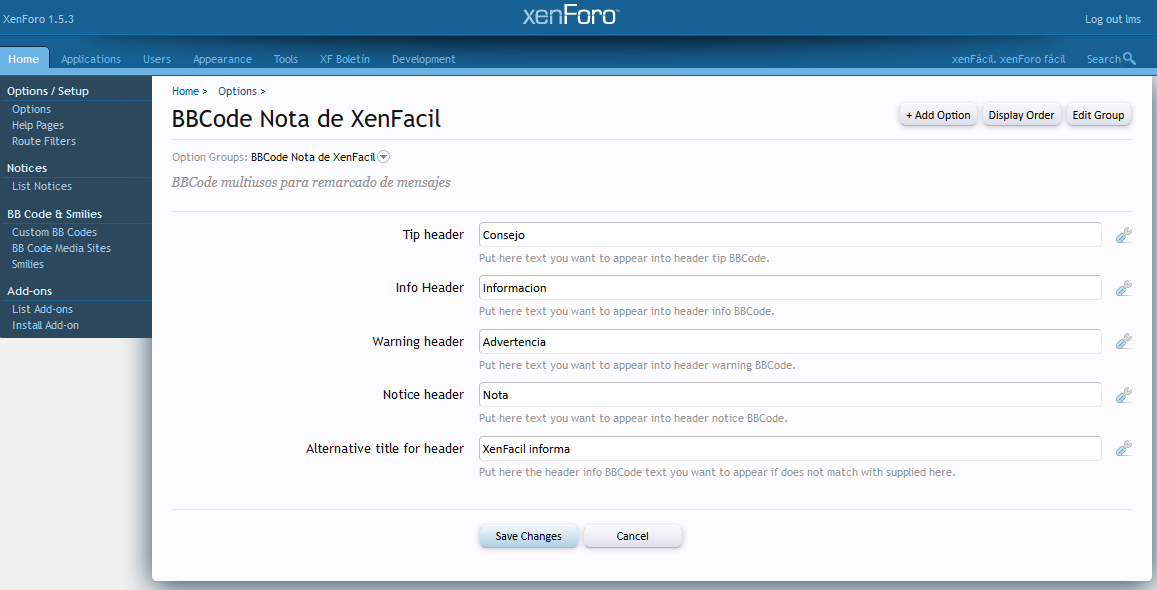
Task: Open the Appearance tab
Action: (x=222, y=59)
